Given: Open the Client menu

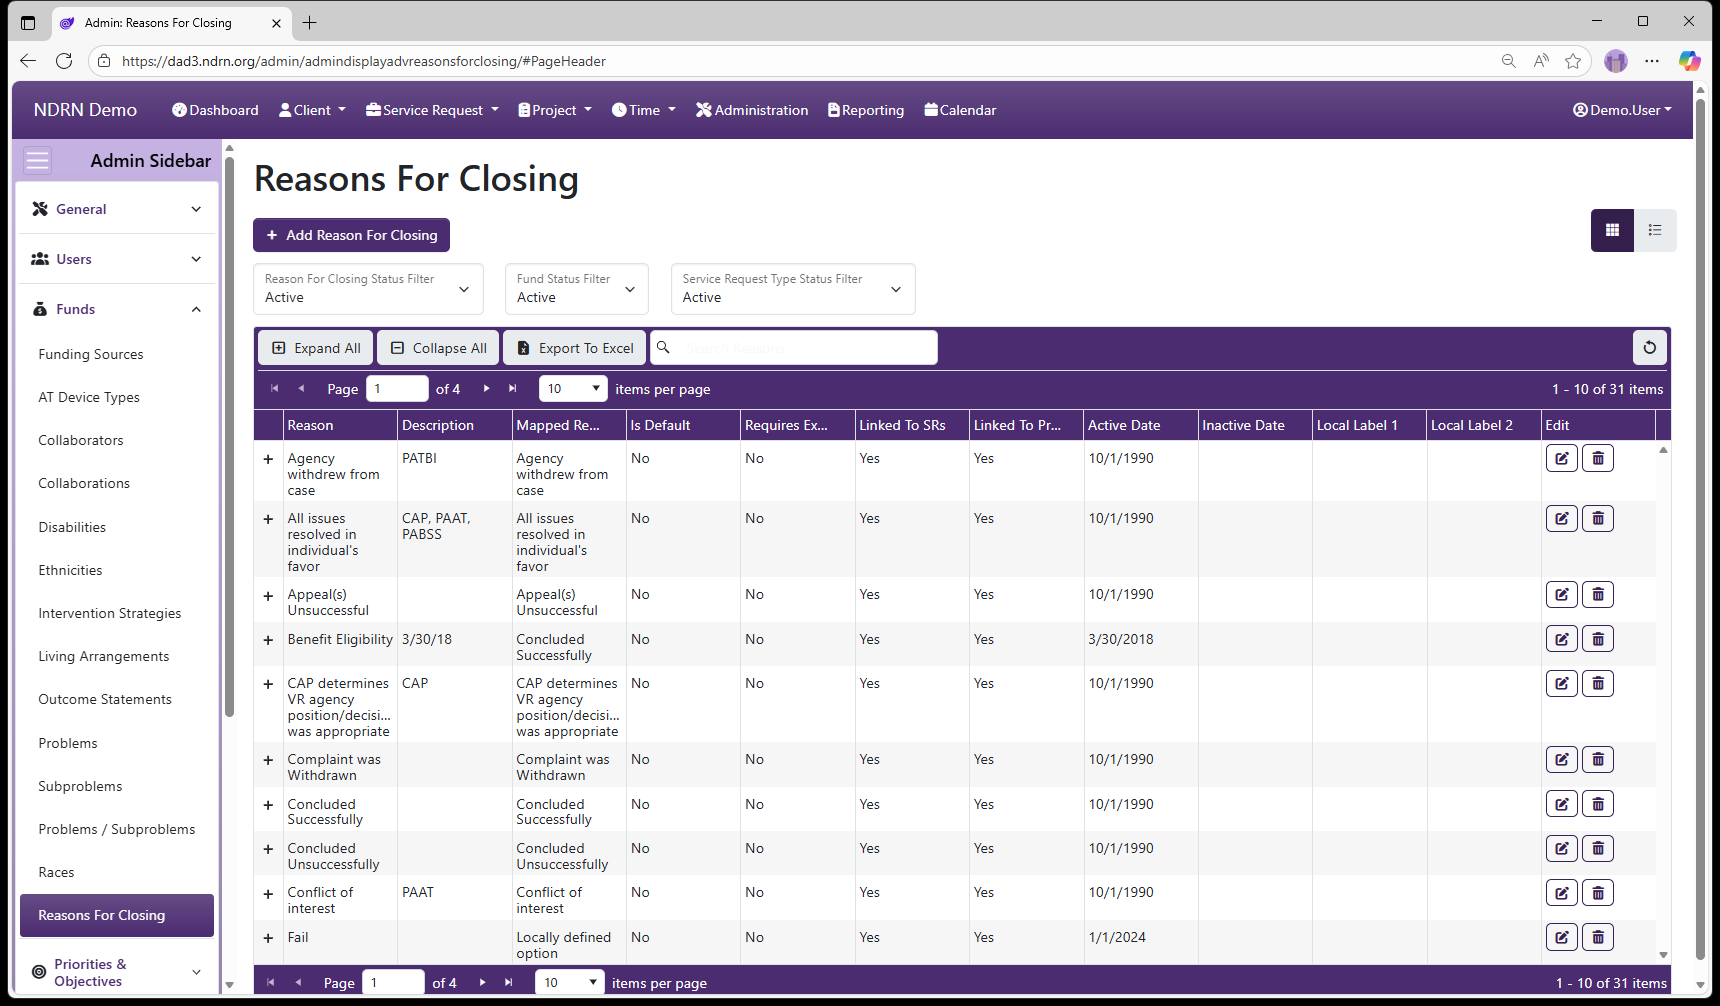Looking at the screenshot, I should [x=312, y=110].
